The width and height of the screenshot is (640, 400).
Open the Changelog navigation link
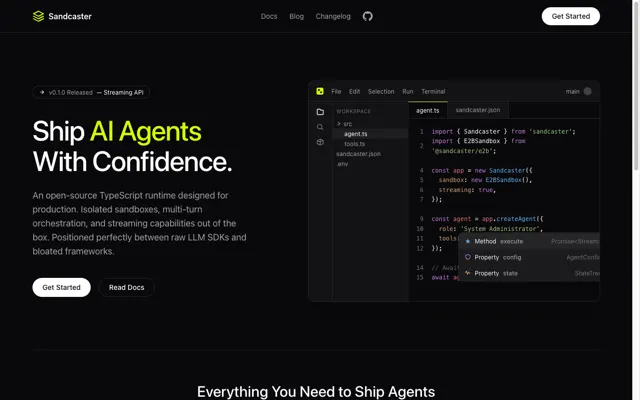333,16
